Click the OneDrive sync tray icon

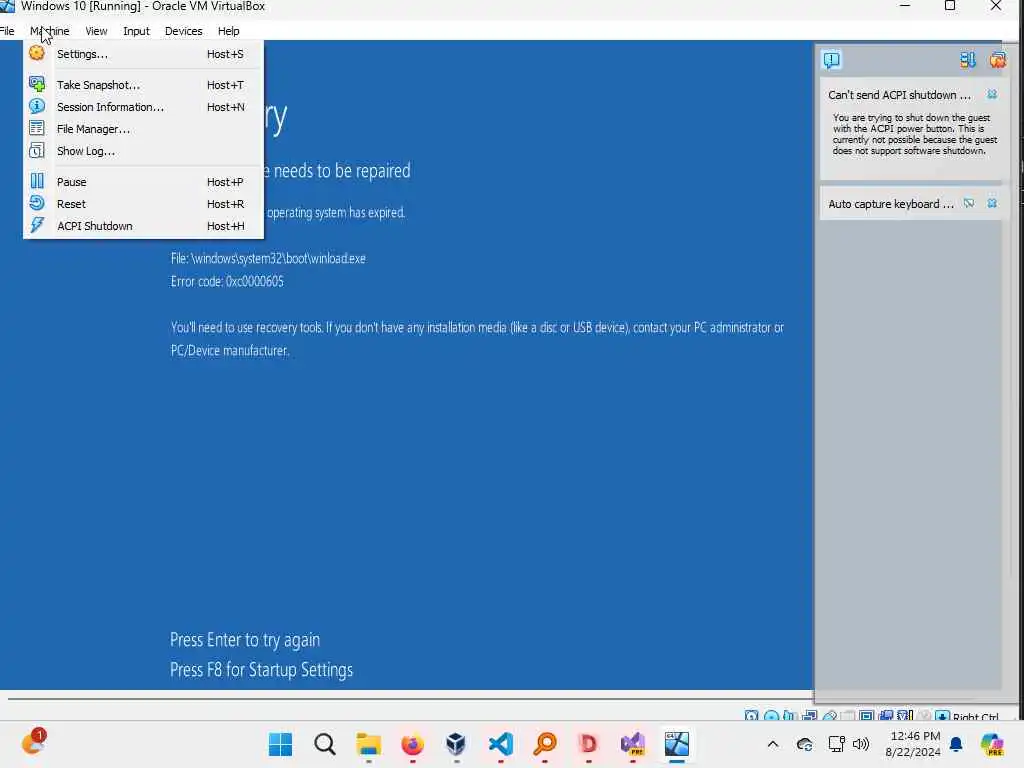[805, 744]
